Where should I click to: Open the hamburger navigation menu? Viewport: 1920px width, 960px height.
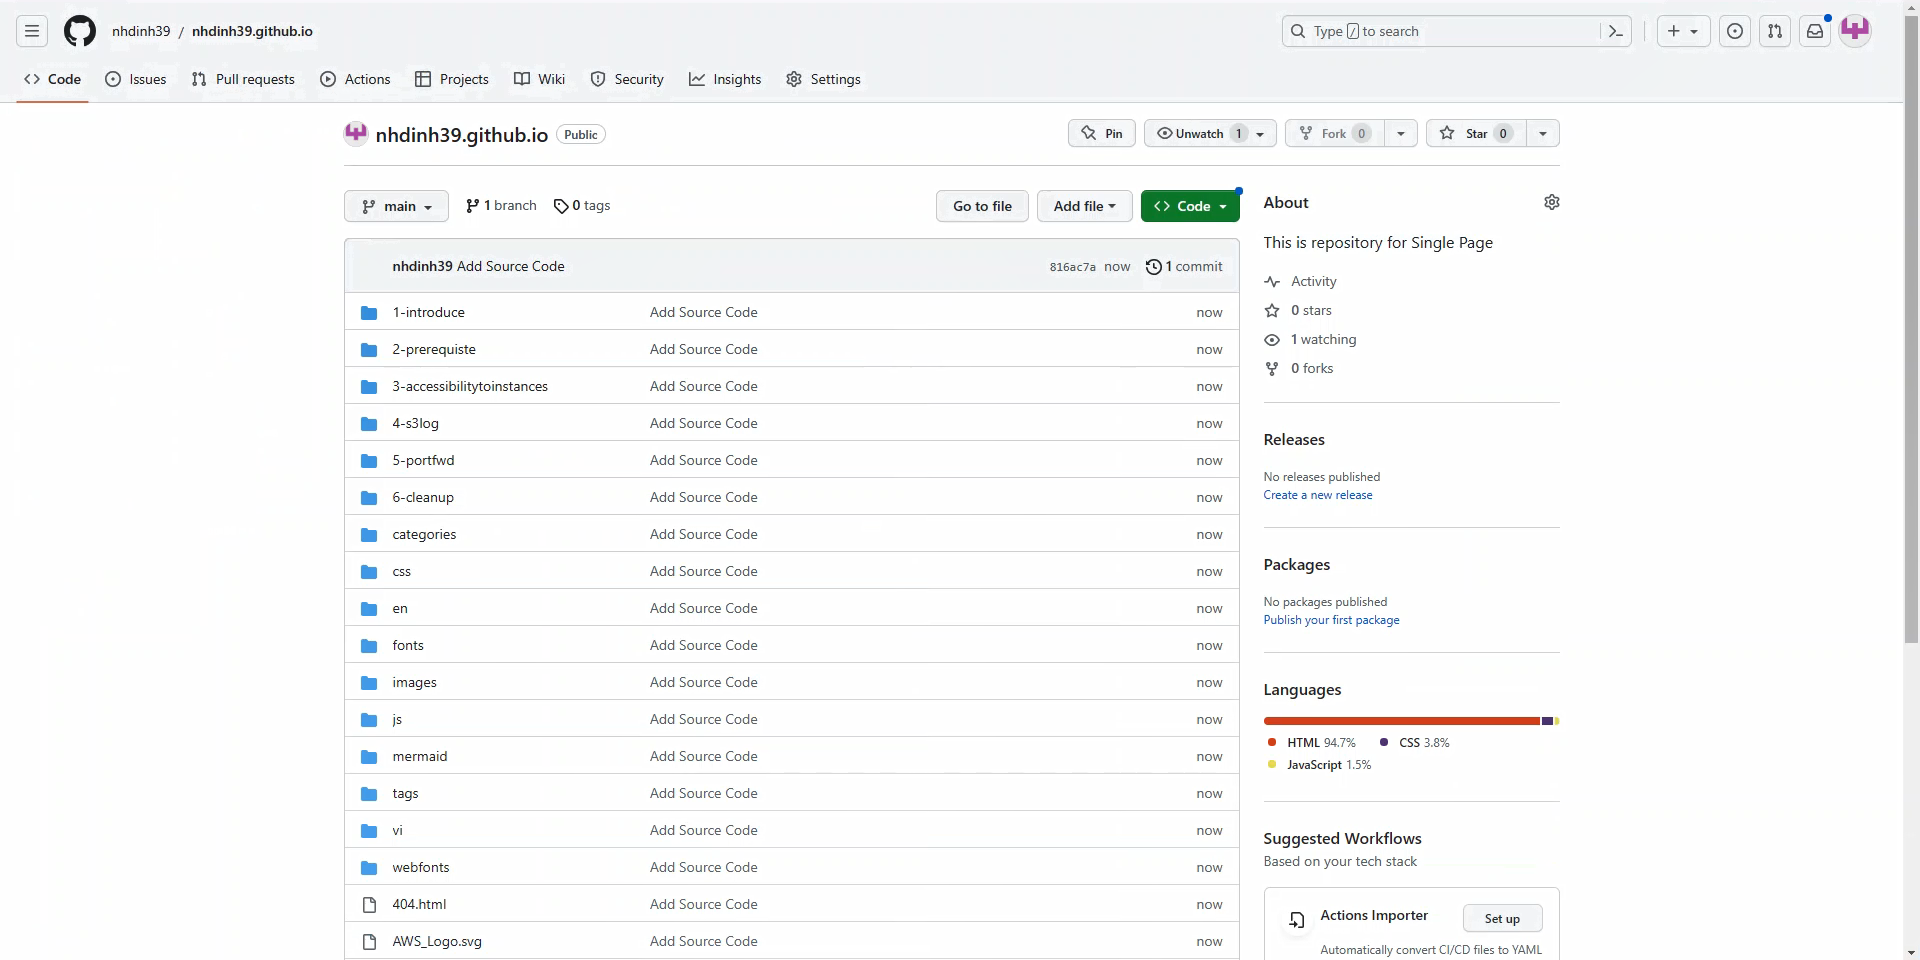(32, 31)
